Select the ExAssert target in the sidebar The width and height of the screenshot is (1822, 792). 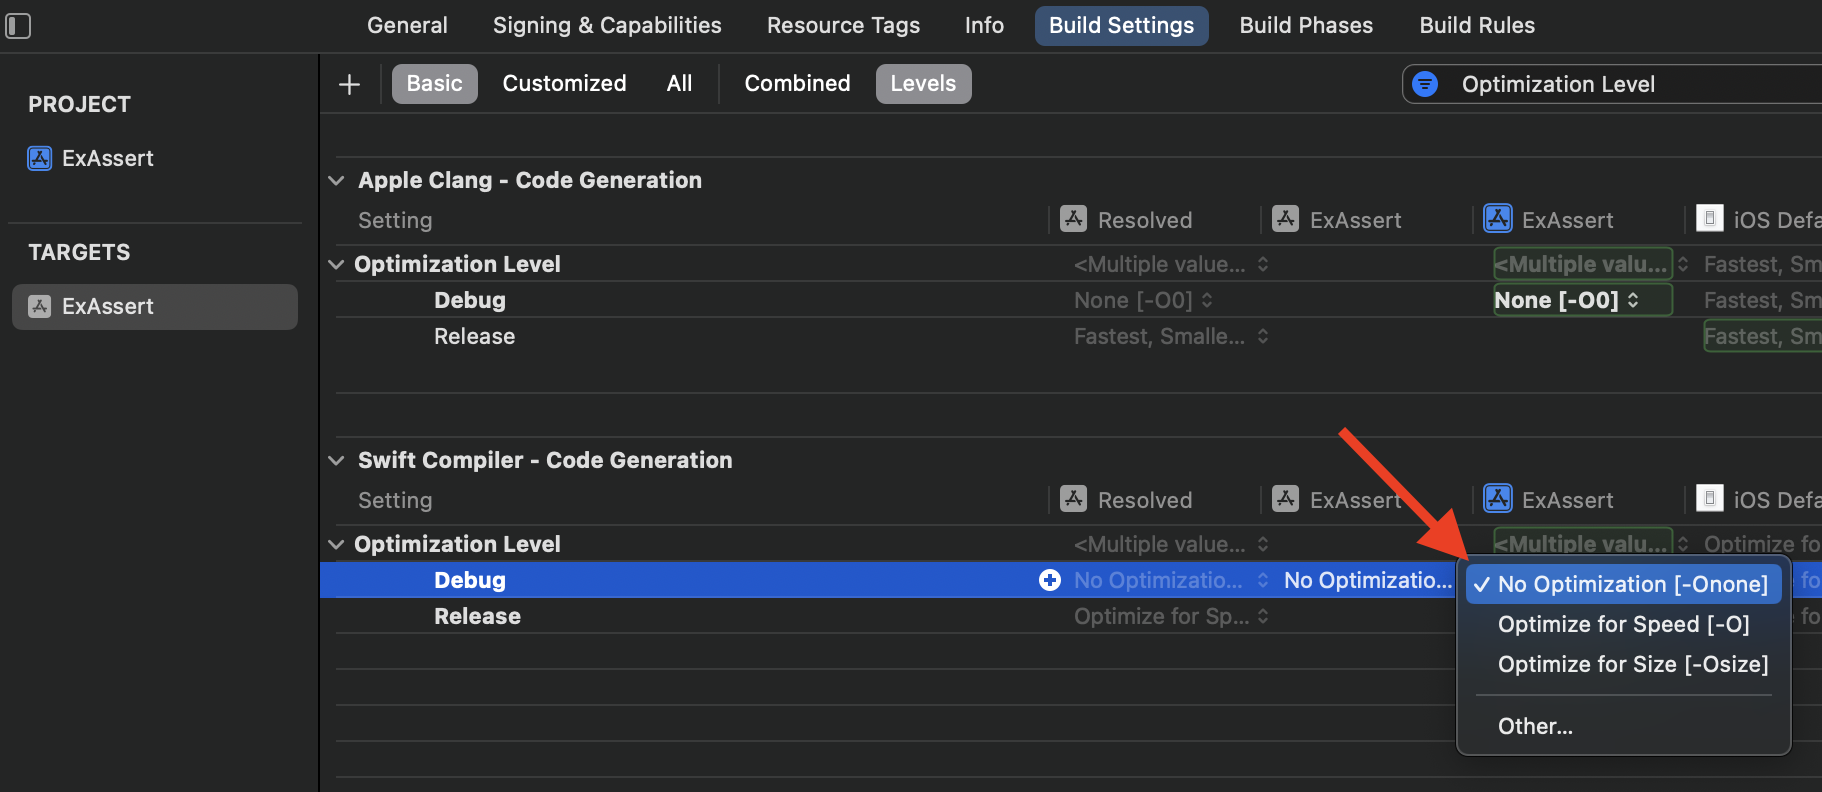point(155,307)
